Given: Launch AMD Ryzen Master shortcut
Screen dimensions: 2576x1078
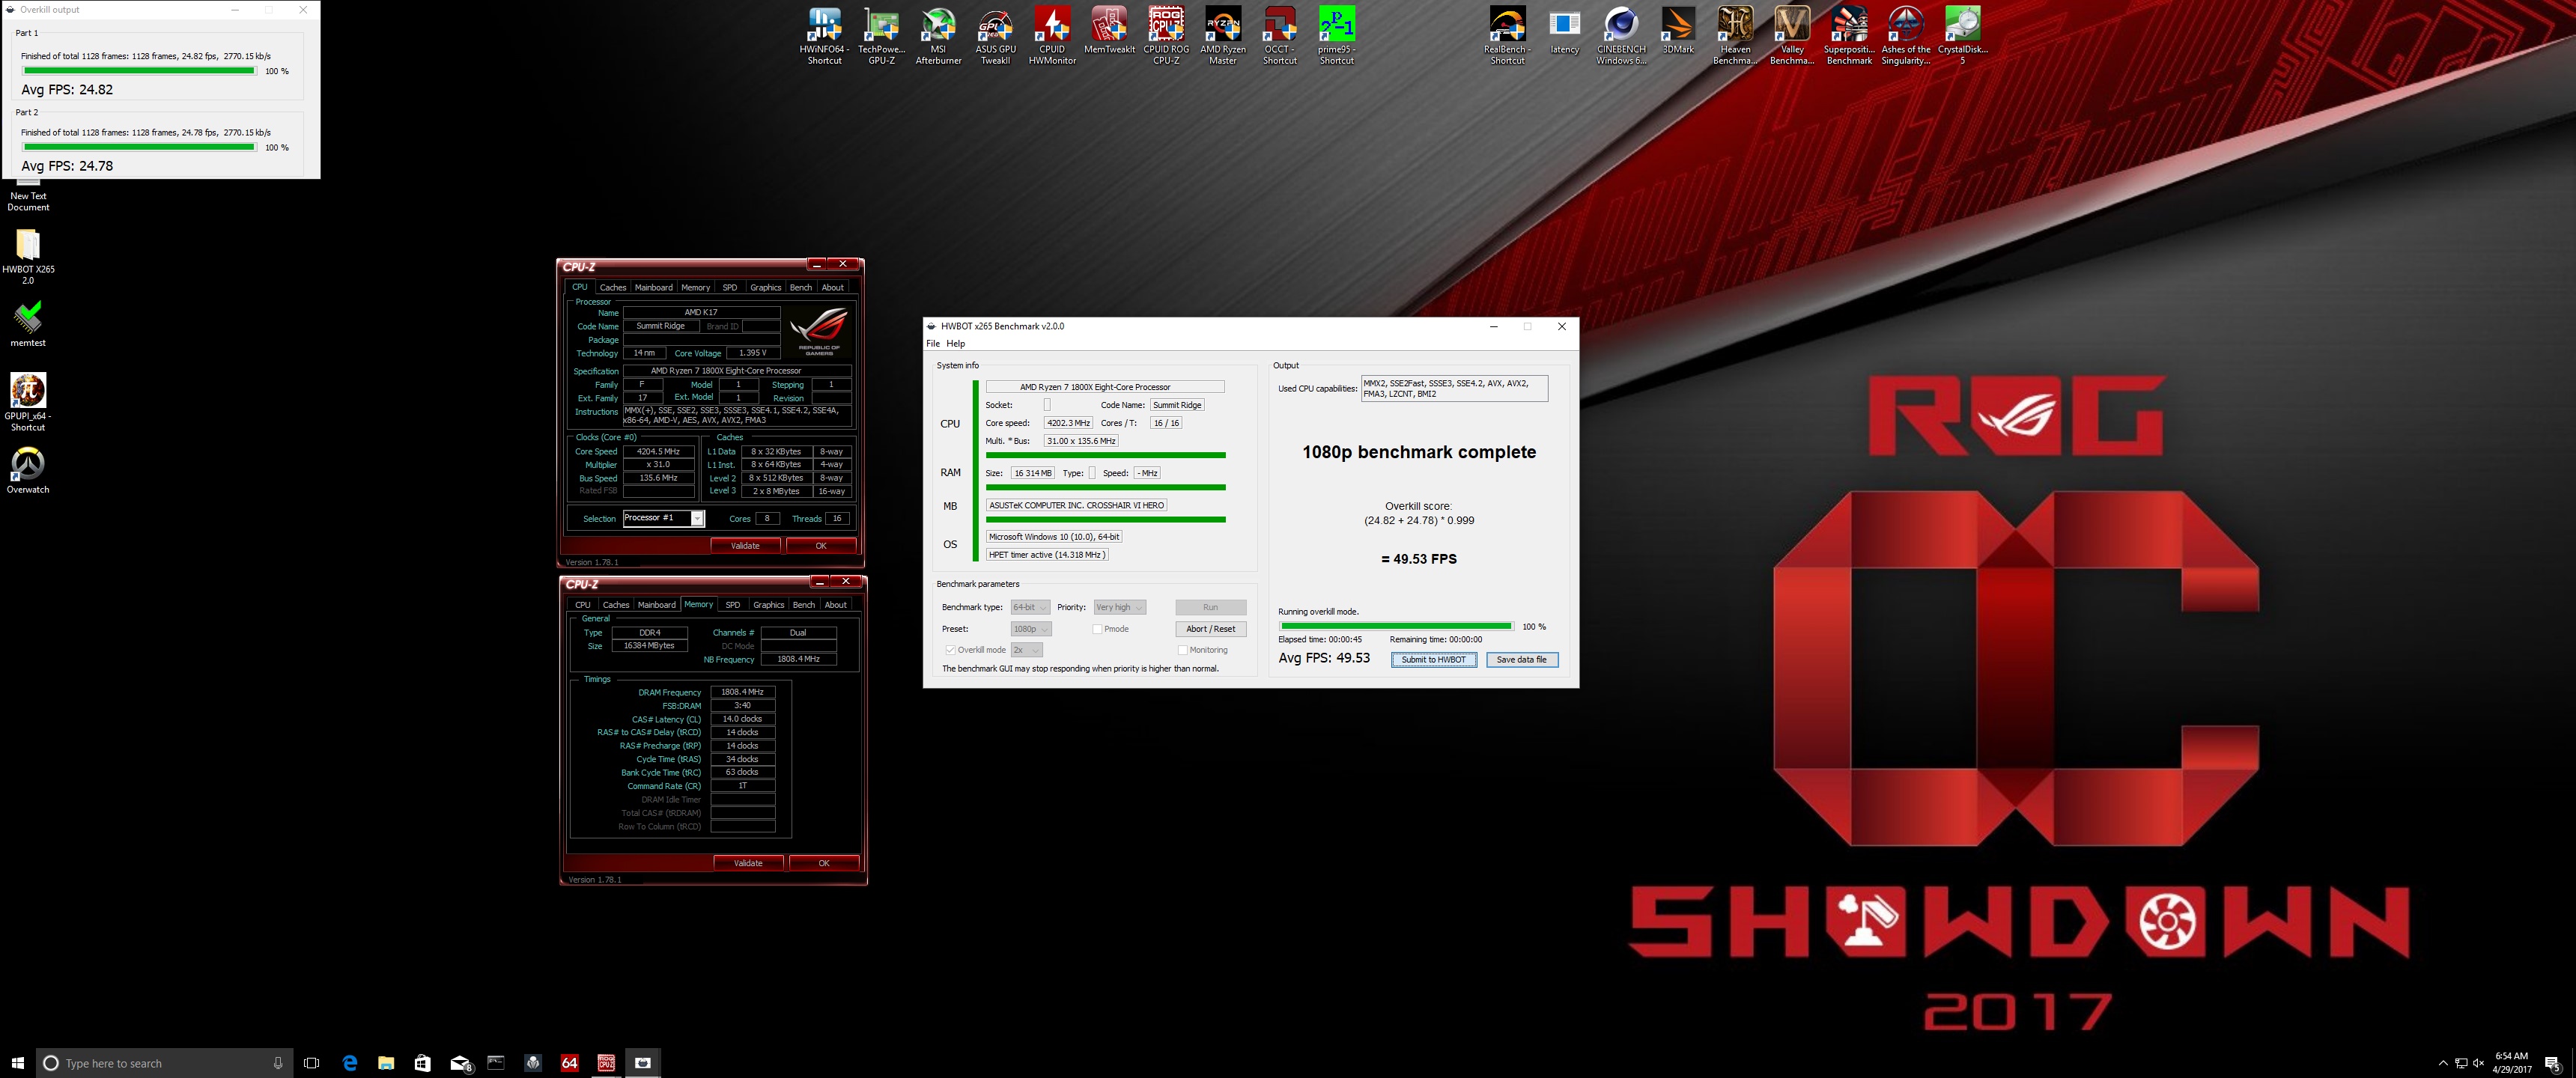Looking at the screenshot, I should click(x=1223, y=36).
